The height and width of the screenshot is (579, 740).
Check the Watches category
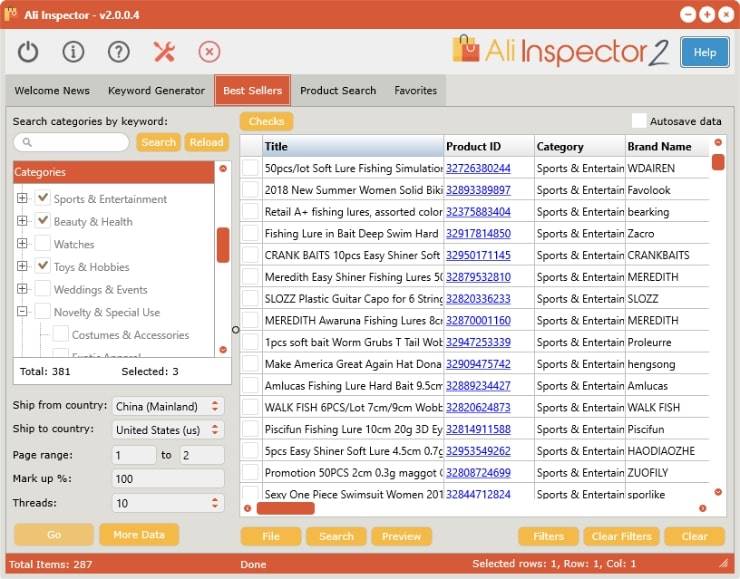click(x=43, y=243)
